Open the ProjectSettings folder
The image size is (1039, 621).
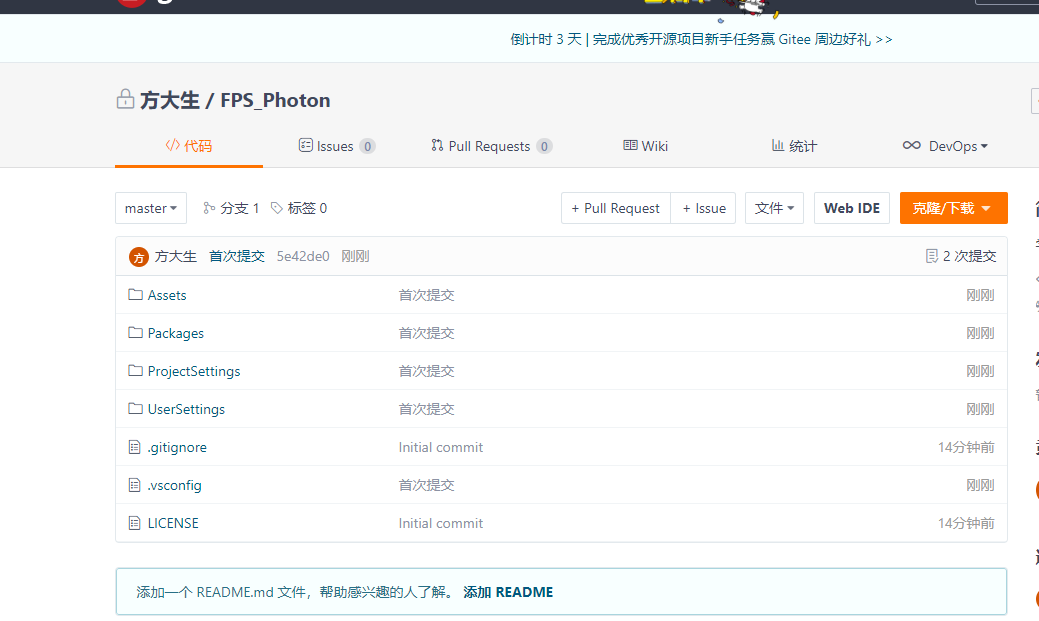[x=194, y=371]
